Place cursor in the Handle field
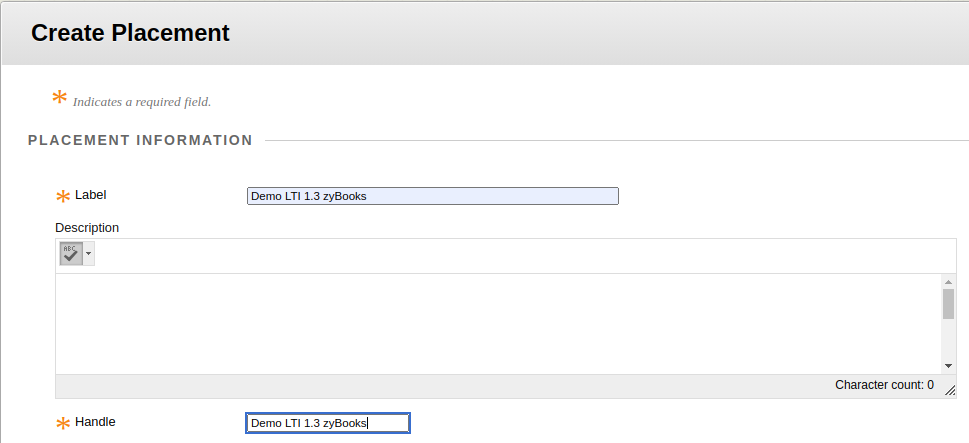Image resolution: width=969 pixels, height=443 pixels. click(328, 423)
